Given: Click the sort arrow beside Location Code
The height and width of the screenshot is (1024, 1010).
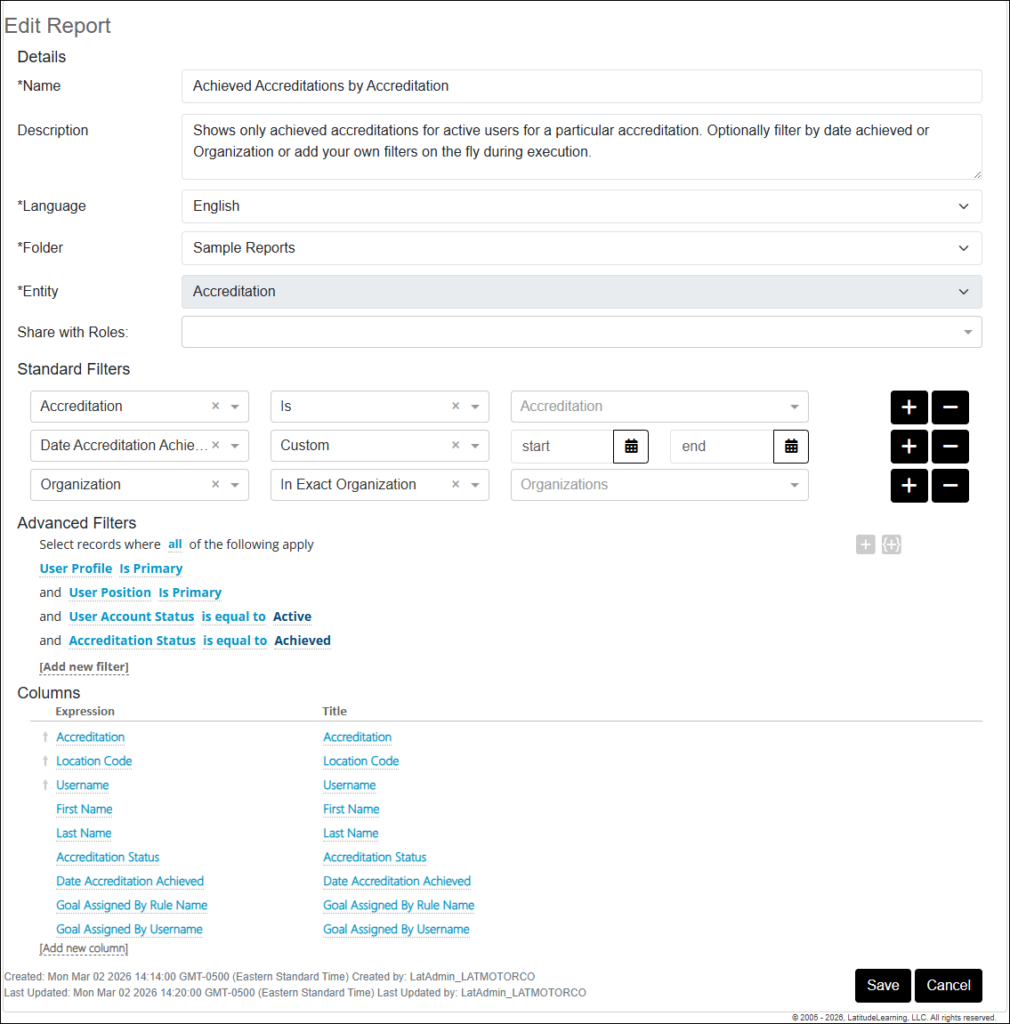Looking at the screenshot, I should [45, 761].
